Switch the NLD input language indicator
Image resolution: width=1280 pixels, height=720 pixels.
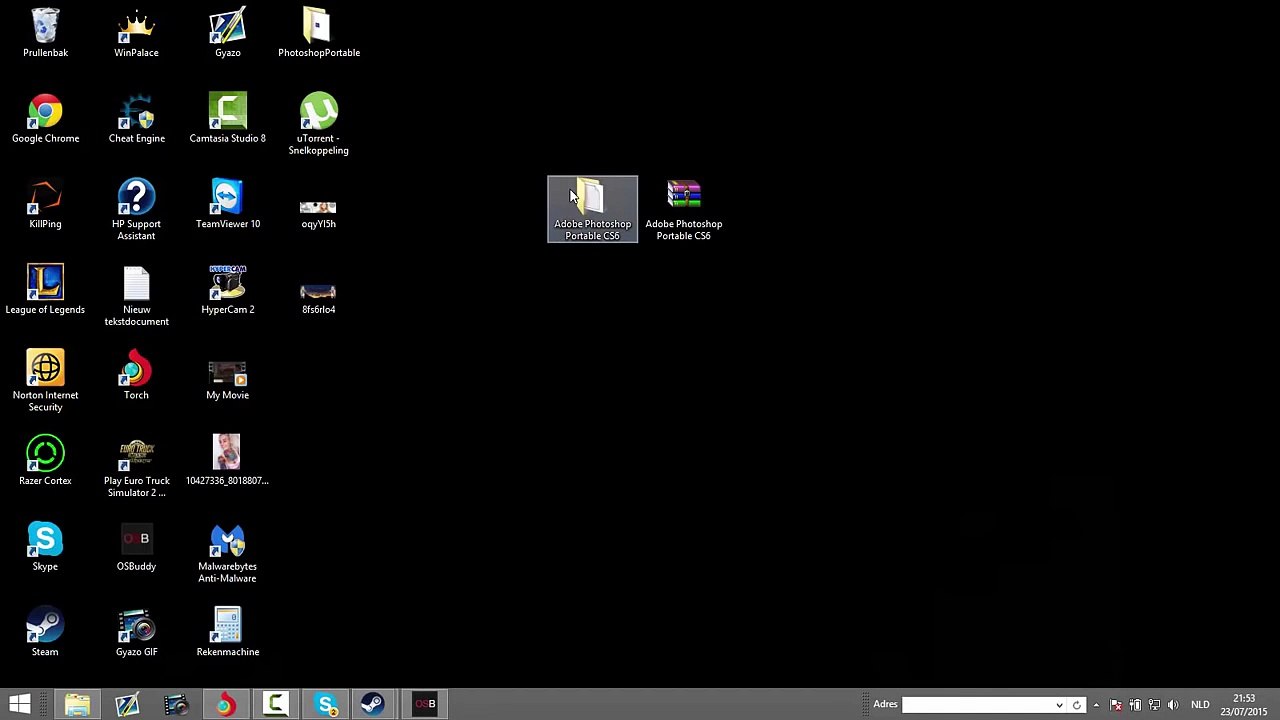tap(1200, 705)
